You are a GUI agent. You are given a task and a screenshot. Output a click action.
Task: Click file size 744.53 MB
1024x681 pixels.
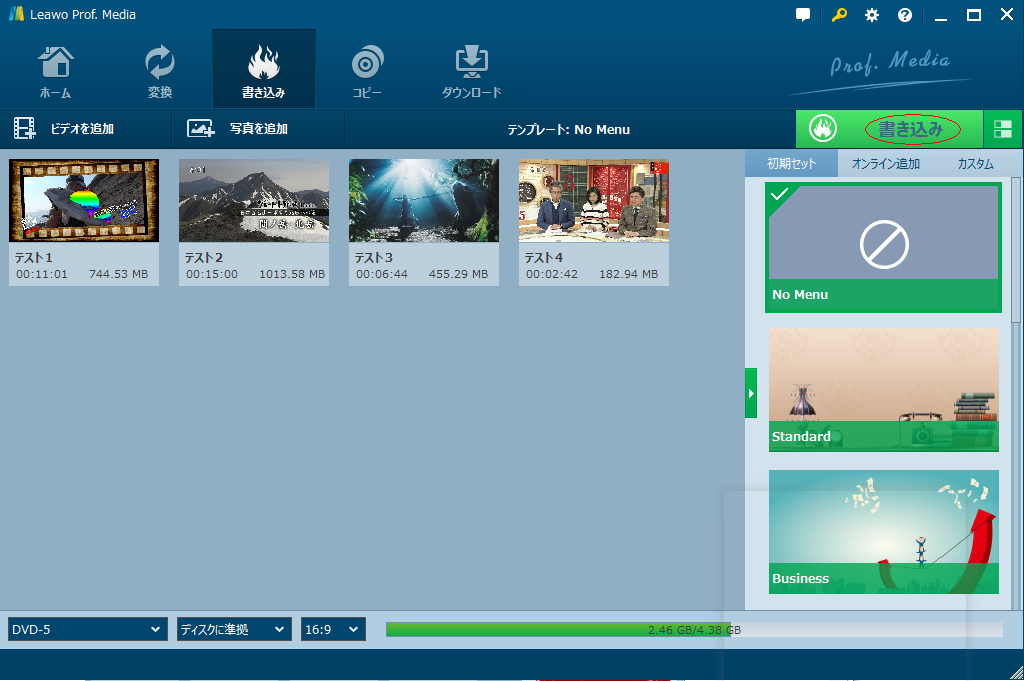click(119, 274)
